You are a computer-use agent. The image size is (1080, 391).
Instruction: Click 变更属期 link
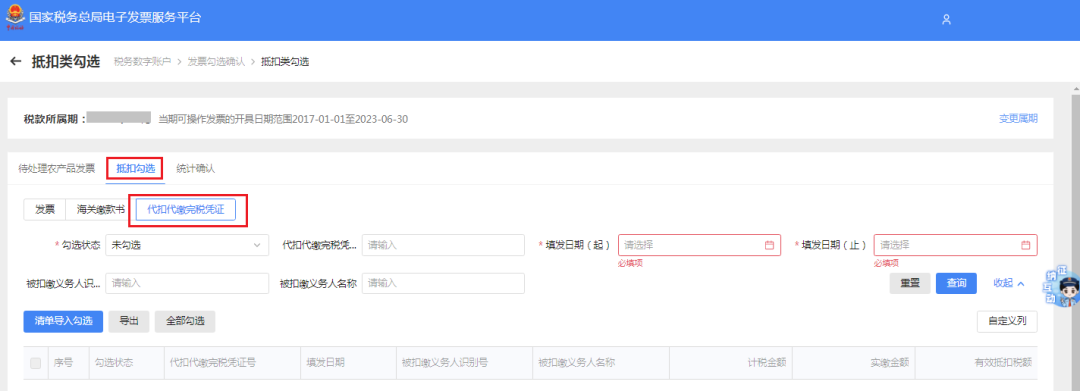pyautogui.click(x=1018, y=119)
